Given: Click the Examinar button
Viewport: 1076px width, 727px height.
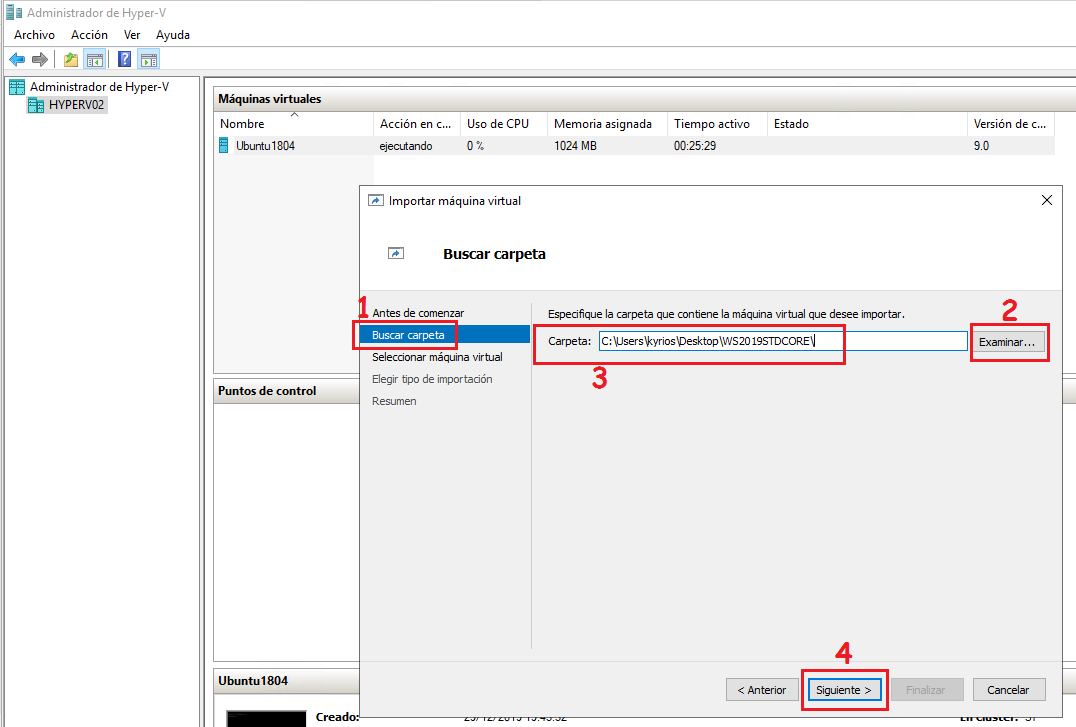Looking at the screenshot, I should point(1009,341).
